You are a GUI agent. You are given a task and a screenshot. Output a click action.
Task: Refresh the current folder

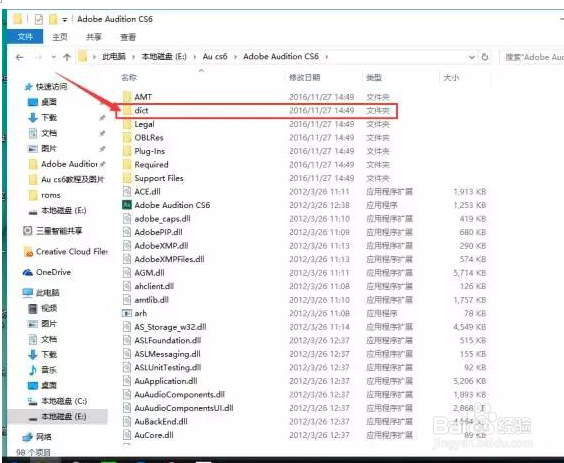pos(485,57)
